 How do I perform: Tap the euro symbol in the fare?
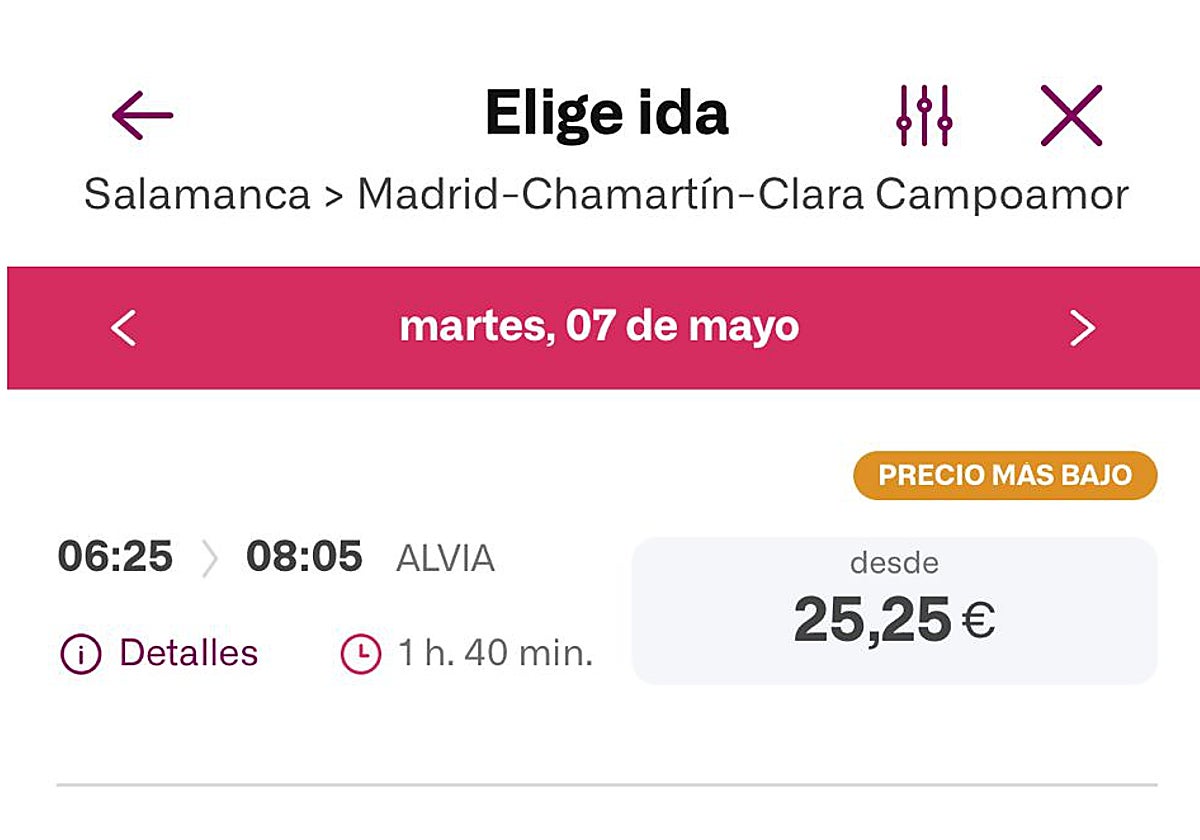(979, 621)
